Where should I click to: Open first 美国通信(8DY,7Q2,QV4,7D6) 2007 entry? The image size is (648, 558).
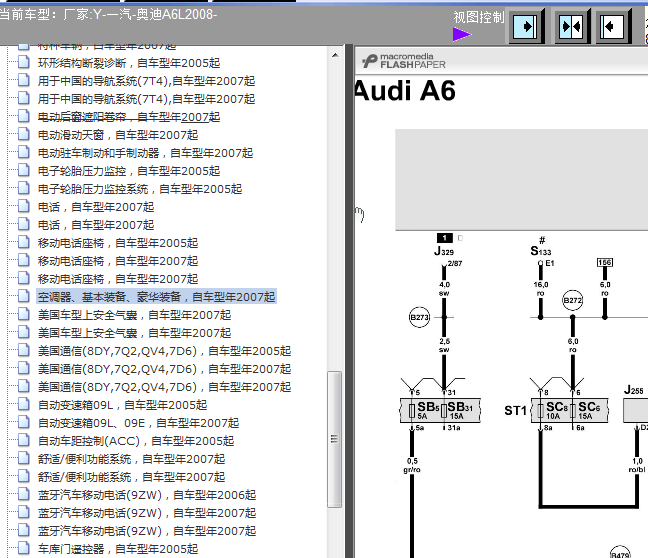point(164,369)
